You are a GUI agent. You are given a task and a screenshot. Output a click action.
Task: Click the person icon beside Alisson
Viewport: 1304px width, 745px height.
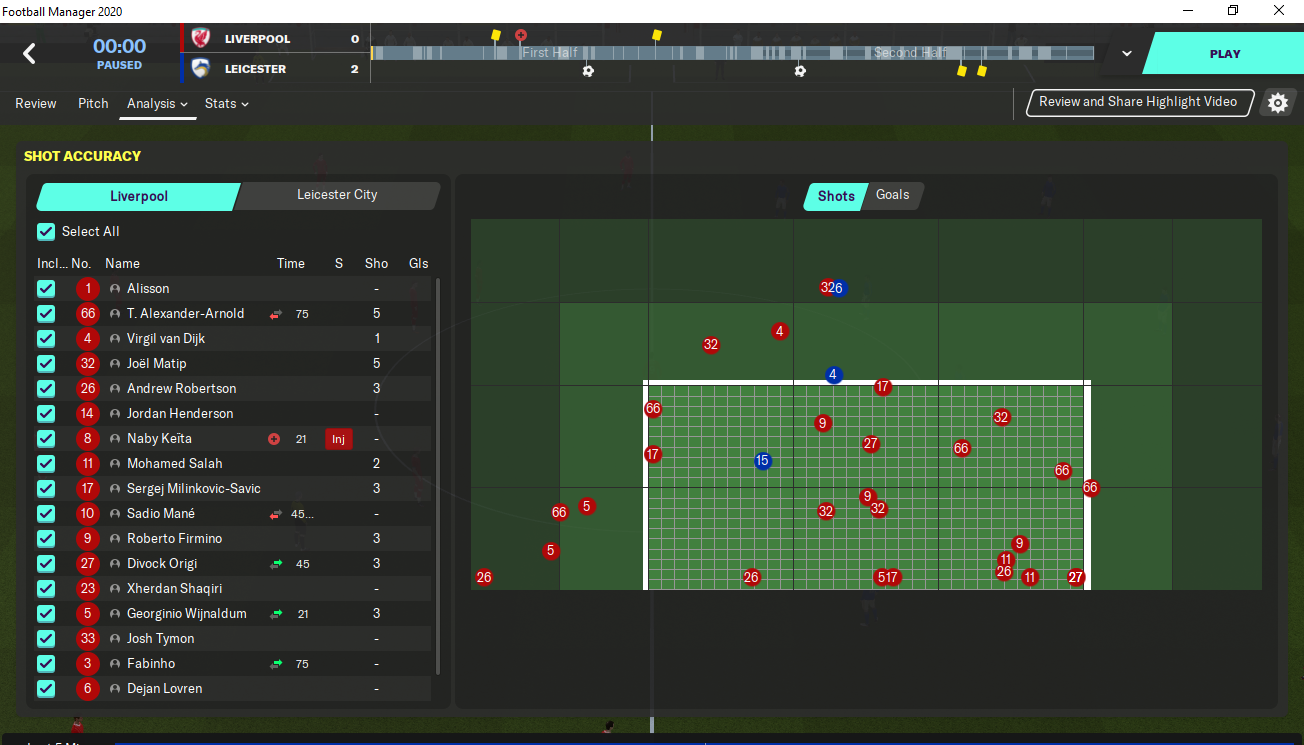coord(115,289)
